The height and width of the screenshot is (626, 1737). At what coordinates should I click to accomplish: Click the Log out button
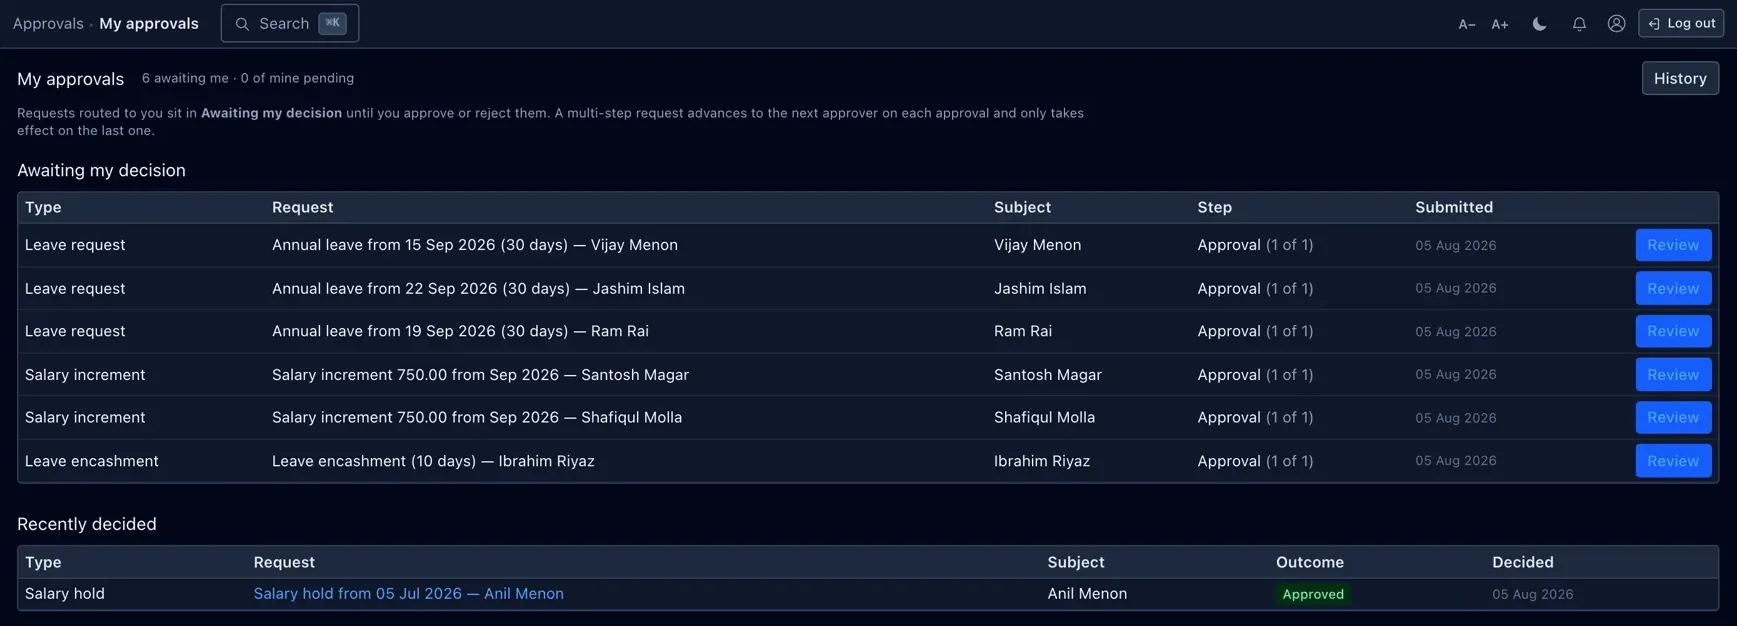[x=1681, y=23]
